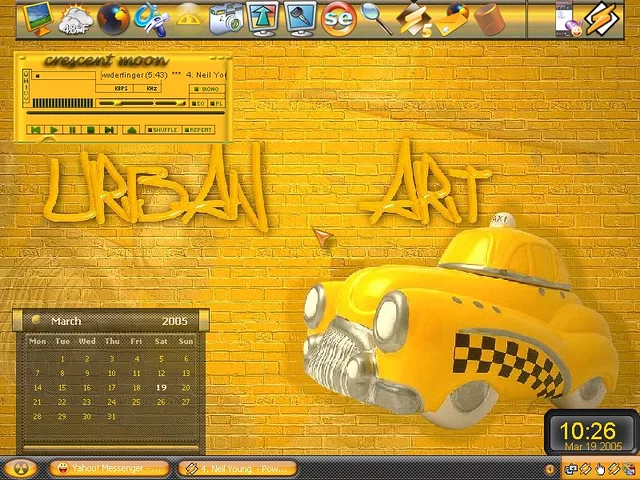Image resolution: width=640 pixels, height=480 pixels.
Task: Adjust Winamp volume slider
Action: pyautogui.click(x=126, y=103)
